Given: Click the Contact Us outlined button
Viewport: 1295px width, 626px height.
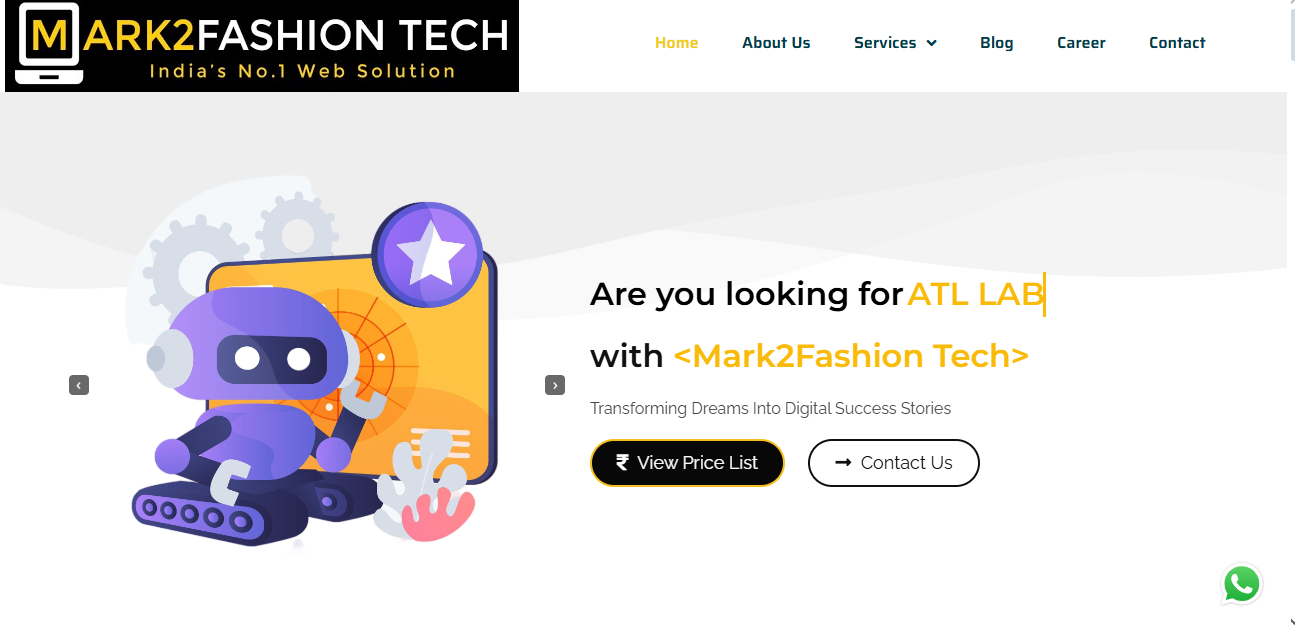Looking at the screenshot, I should 894,463.
